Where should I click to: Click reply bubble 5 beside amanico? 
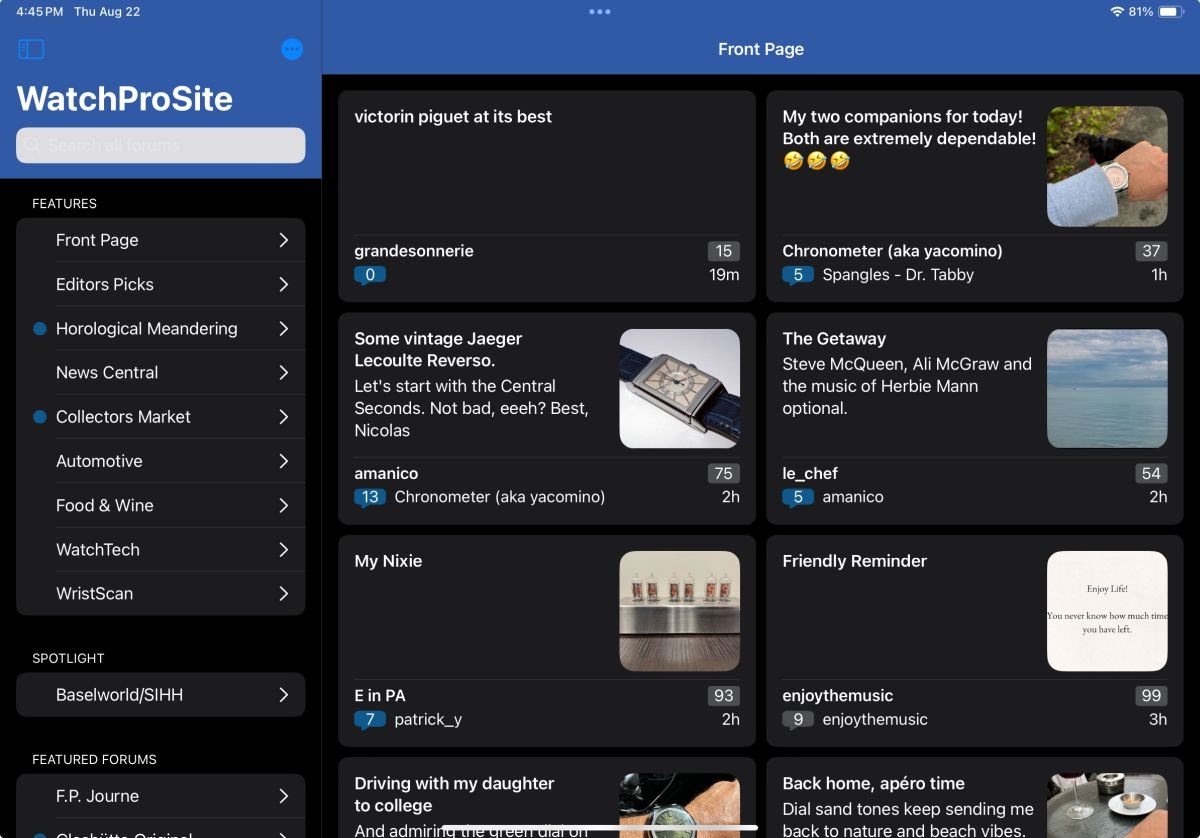click(x=798, y=497)
